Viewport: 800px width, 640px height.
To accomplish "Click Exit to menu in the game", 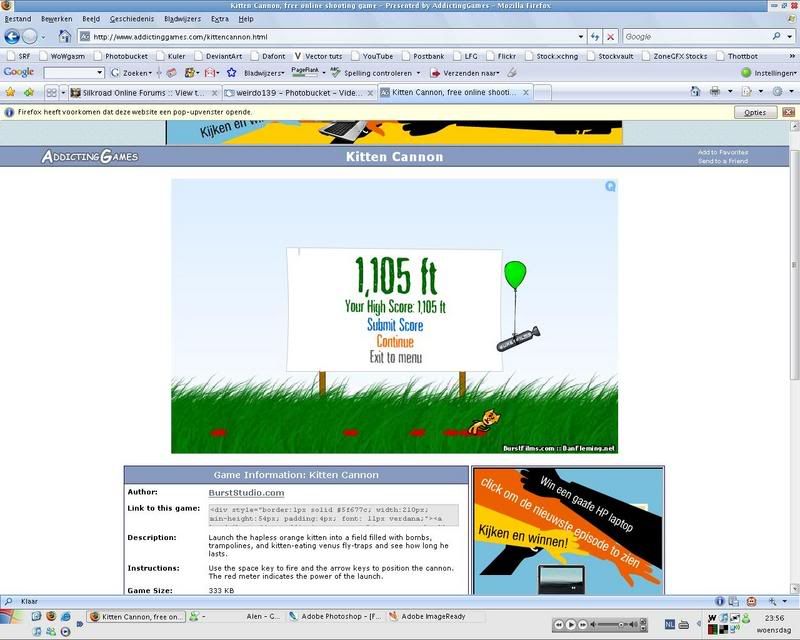I will tap(396, 357).
